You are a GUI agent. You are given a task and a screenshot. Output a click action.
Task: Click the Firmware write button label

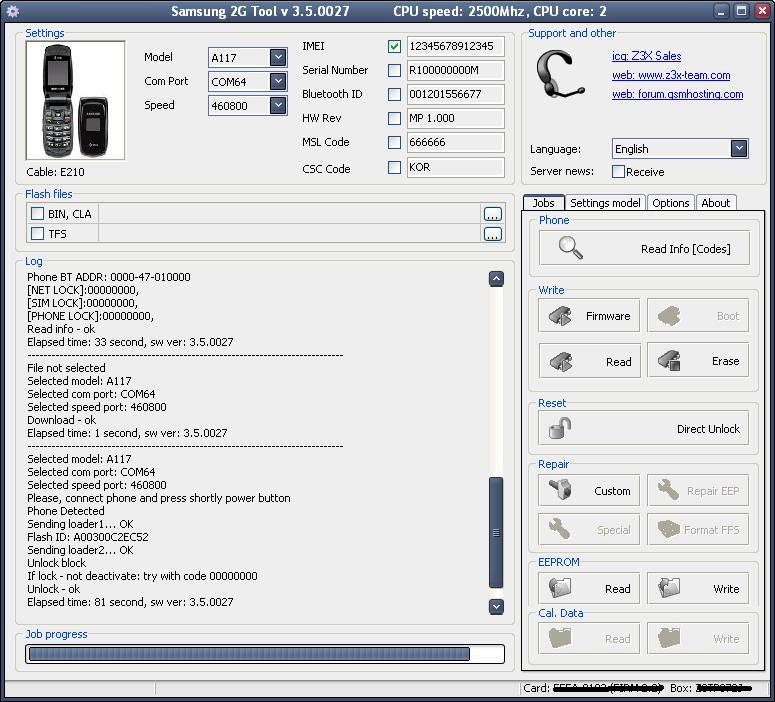click(608, 316)
